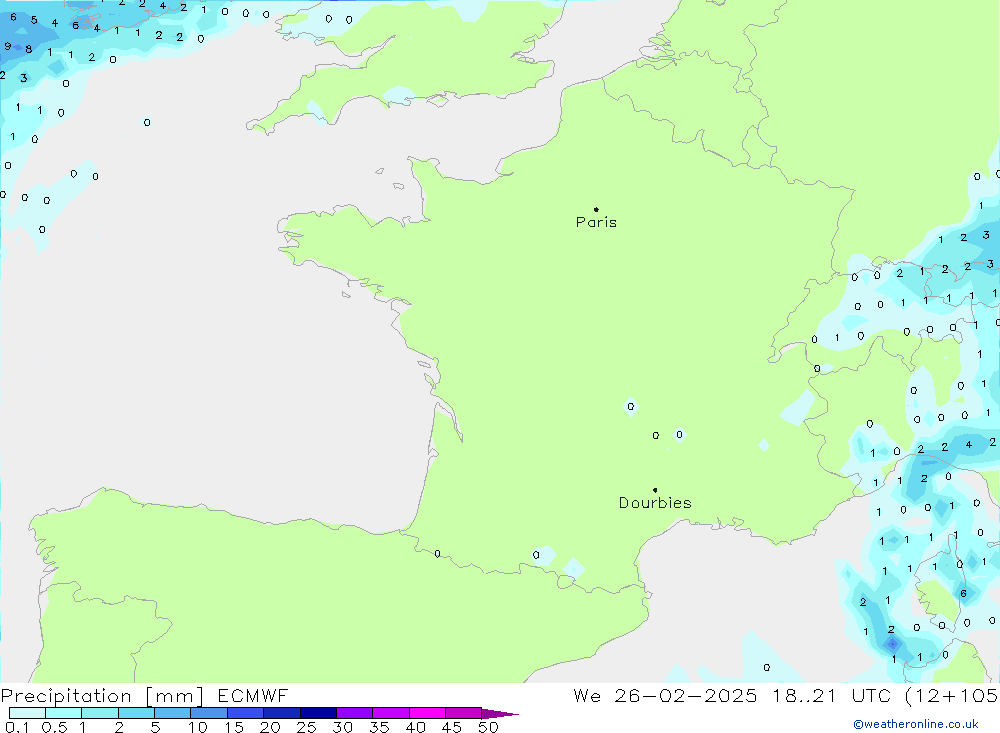Click the (12+105 forecast offset text

tap(952, 695)
